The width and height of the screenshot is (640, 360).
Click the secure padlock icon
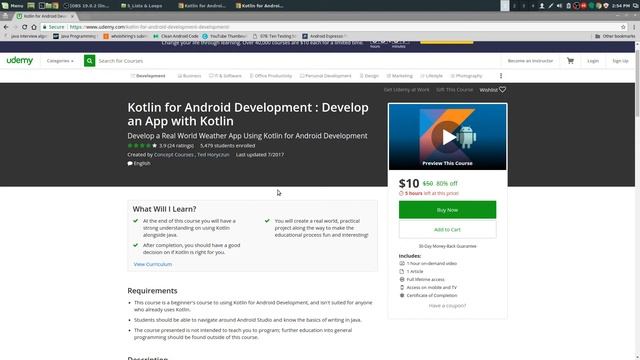point(44,27)
